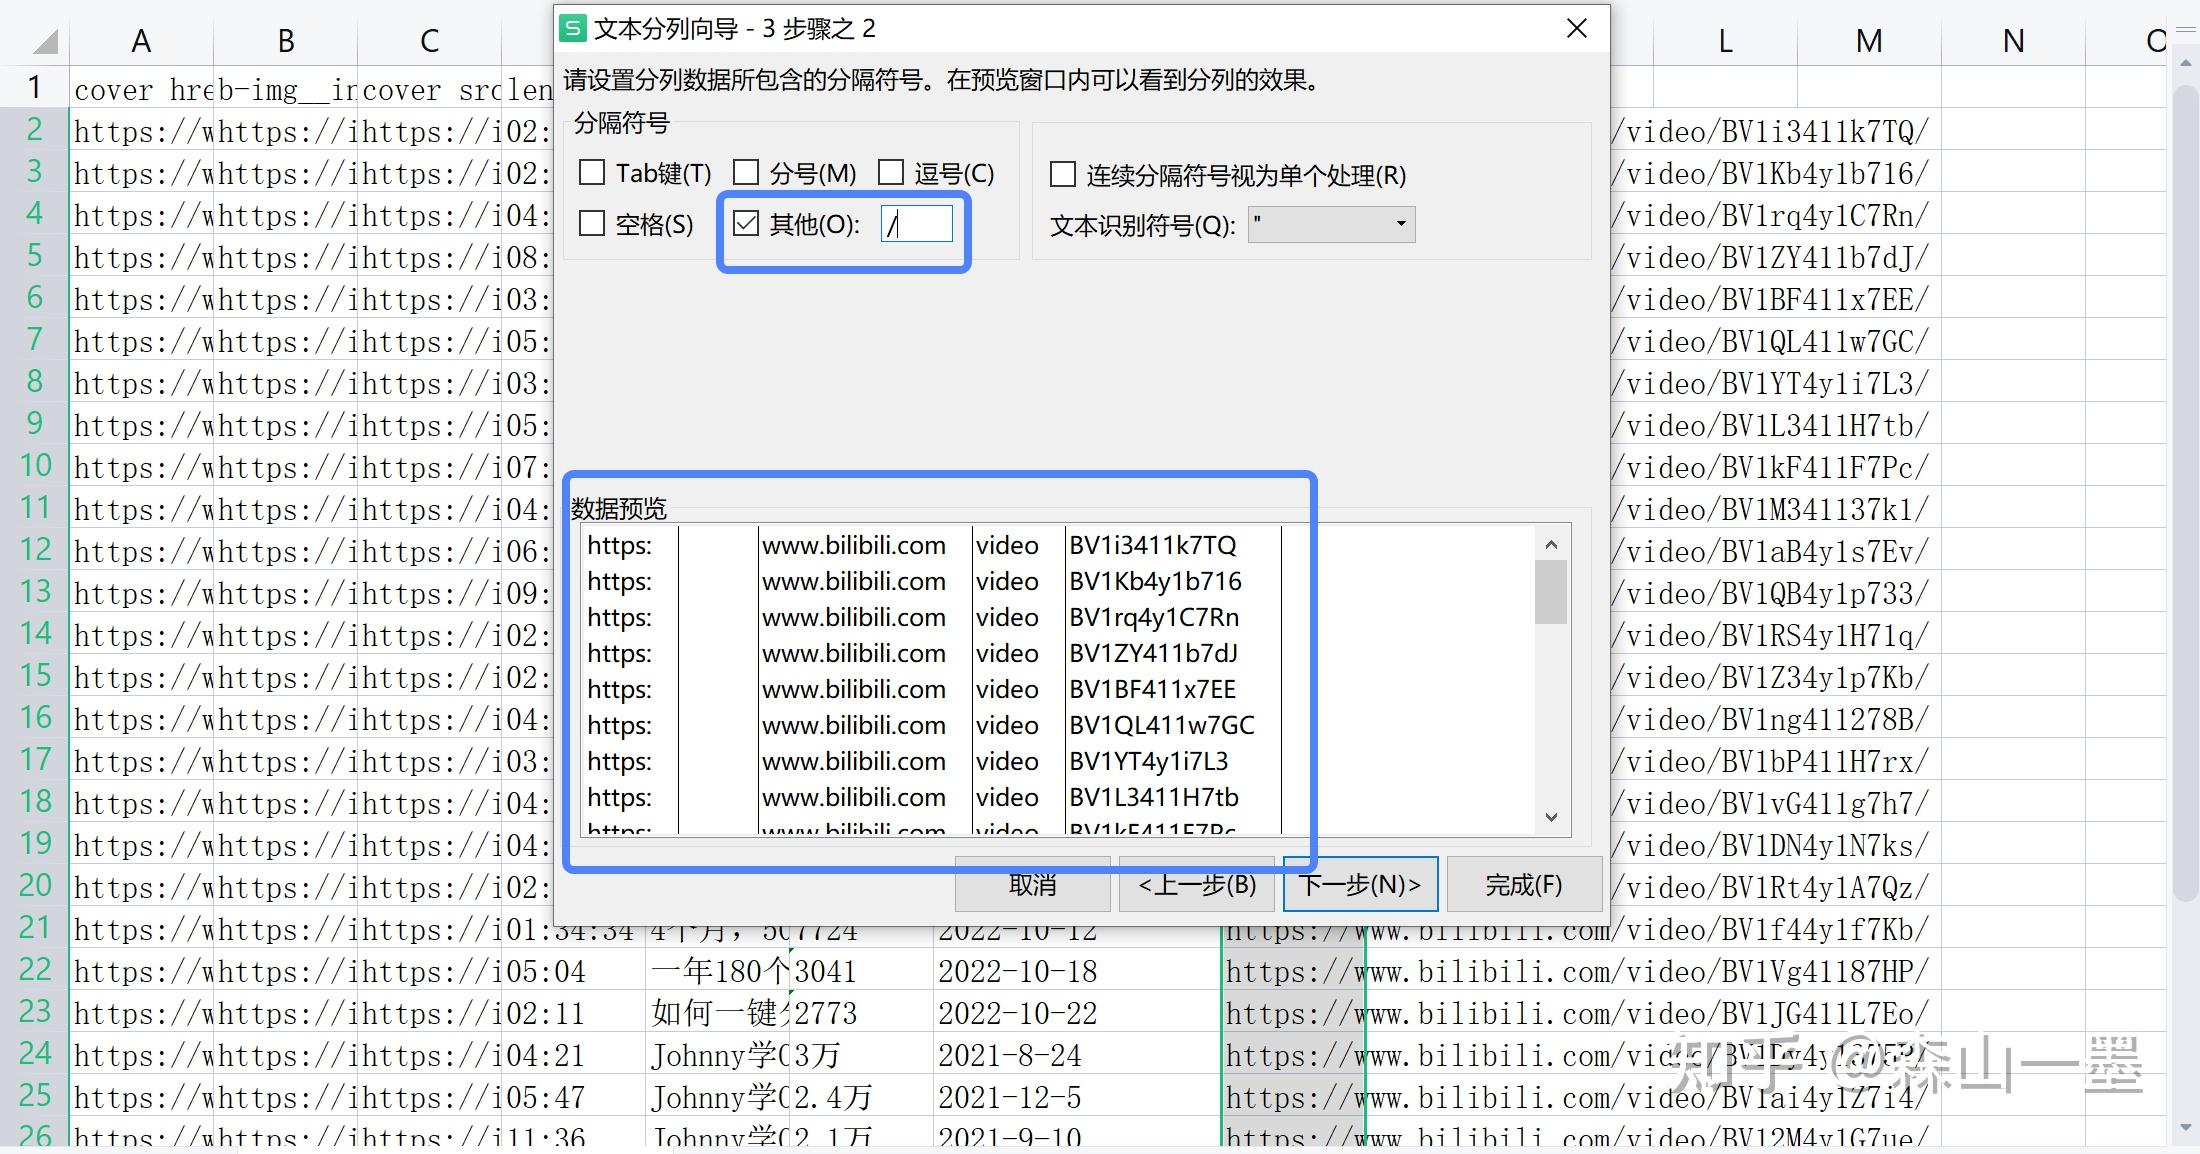The width and height of the screenshot is (2200, 1154).
Task: Go back with <上一步(B) button
Action: tap(1196, 884)
